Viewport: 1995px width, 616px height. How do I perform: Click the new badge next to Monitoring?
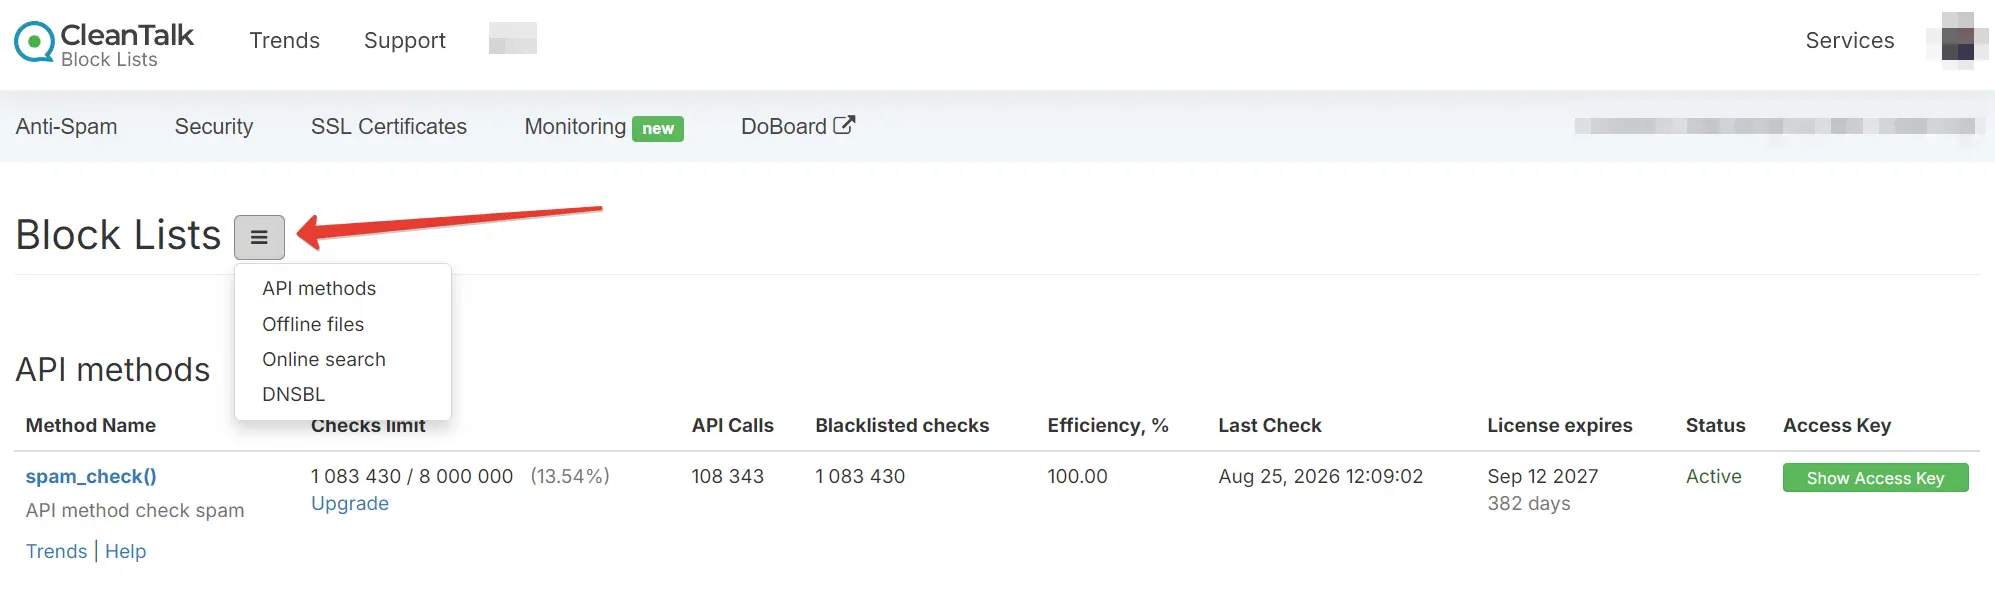pyautogui.click(x=657, y=128)
